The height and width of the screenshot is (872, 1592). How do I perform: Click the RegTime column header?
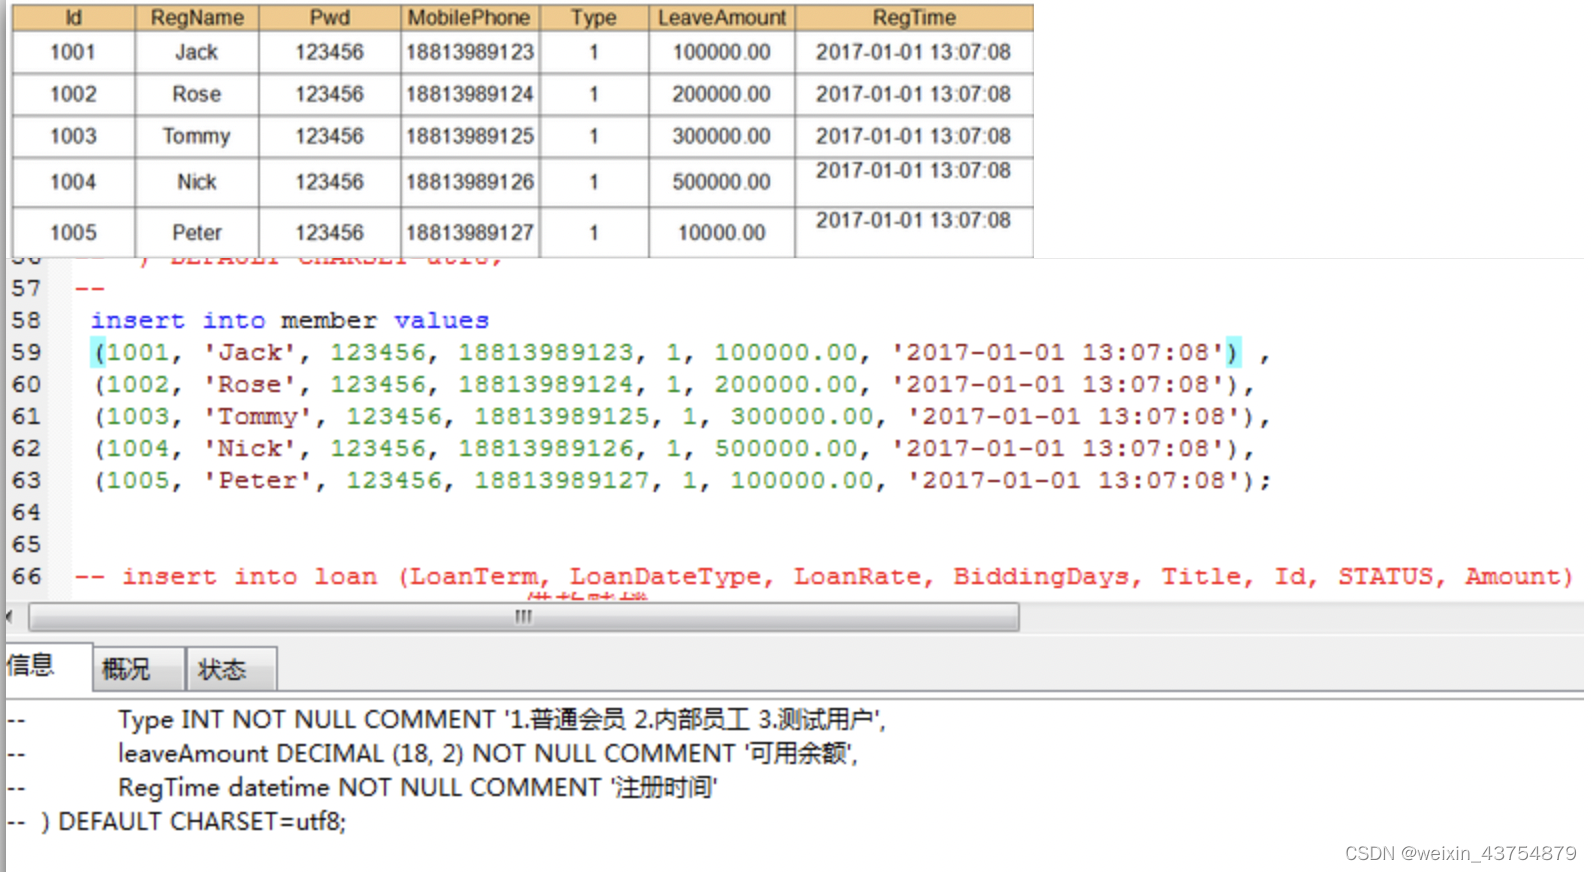(914, 18)
